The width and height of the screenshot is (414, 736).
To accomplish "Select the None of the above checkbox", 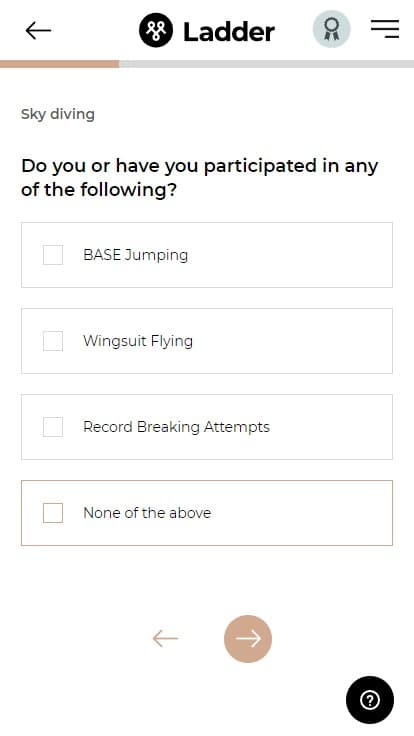I will coord(53,513).
